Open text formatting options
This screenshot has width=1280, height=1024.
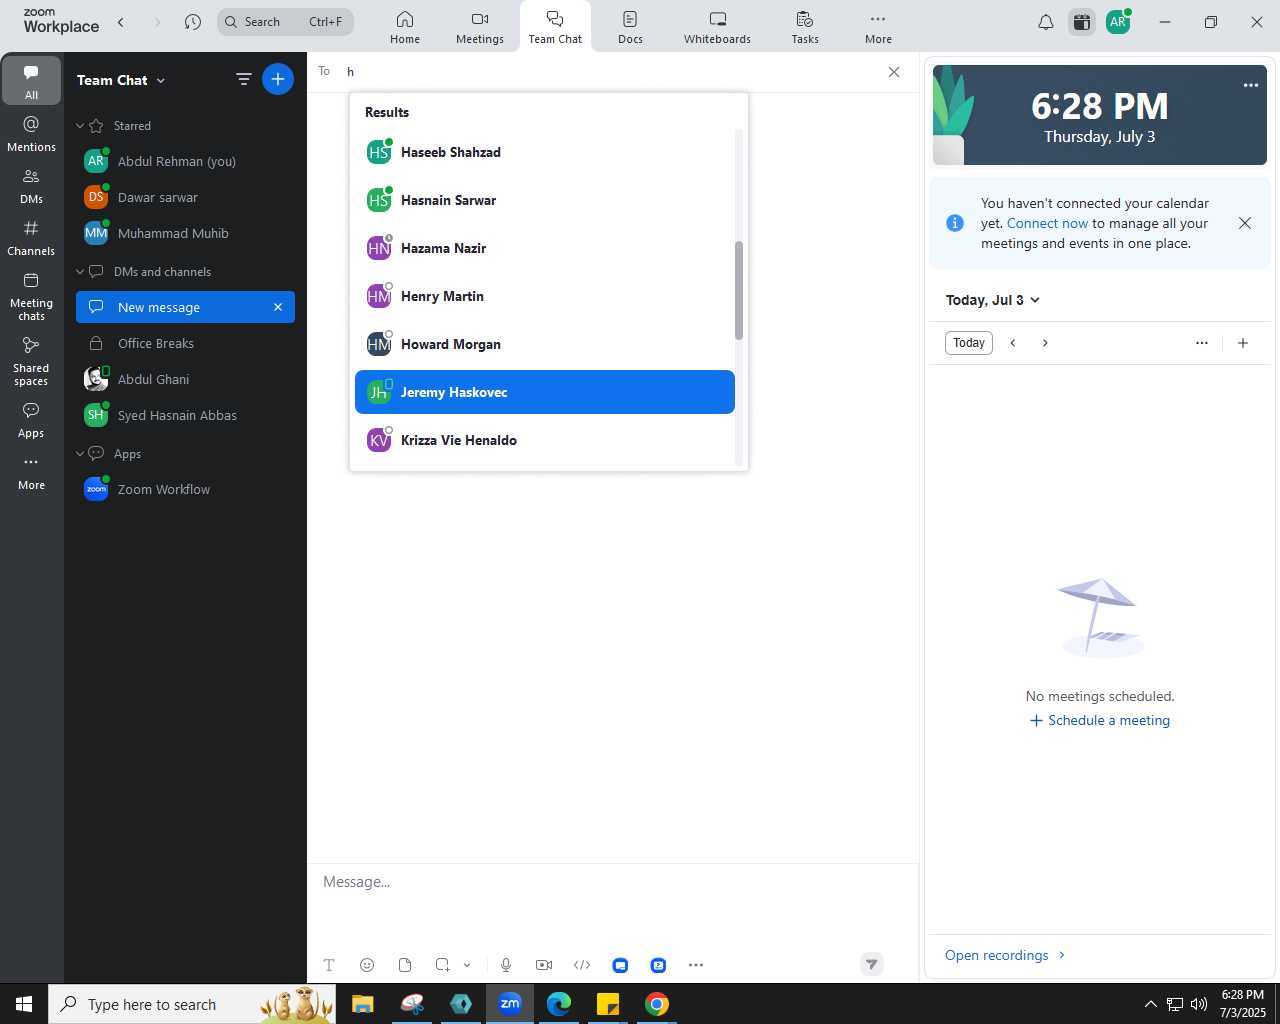pos(329,965)
